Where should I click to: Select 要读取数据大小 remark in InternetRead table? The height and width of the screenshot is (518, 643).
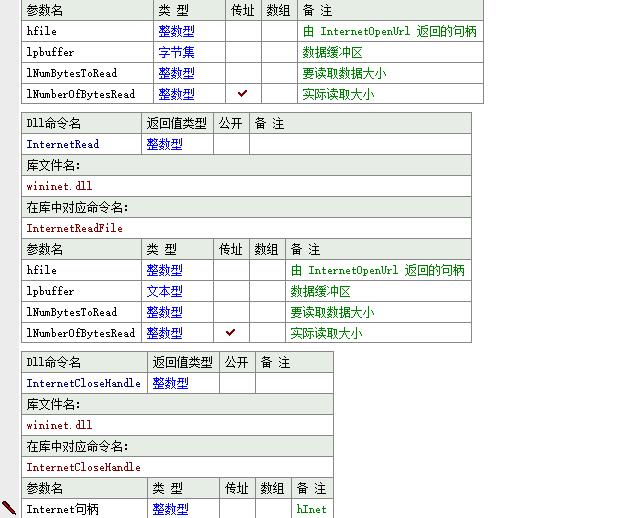[x=332, y=312]
